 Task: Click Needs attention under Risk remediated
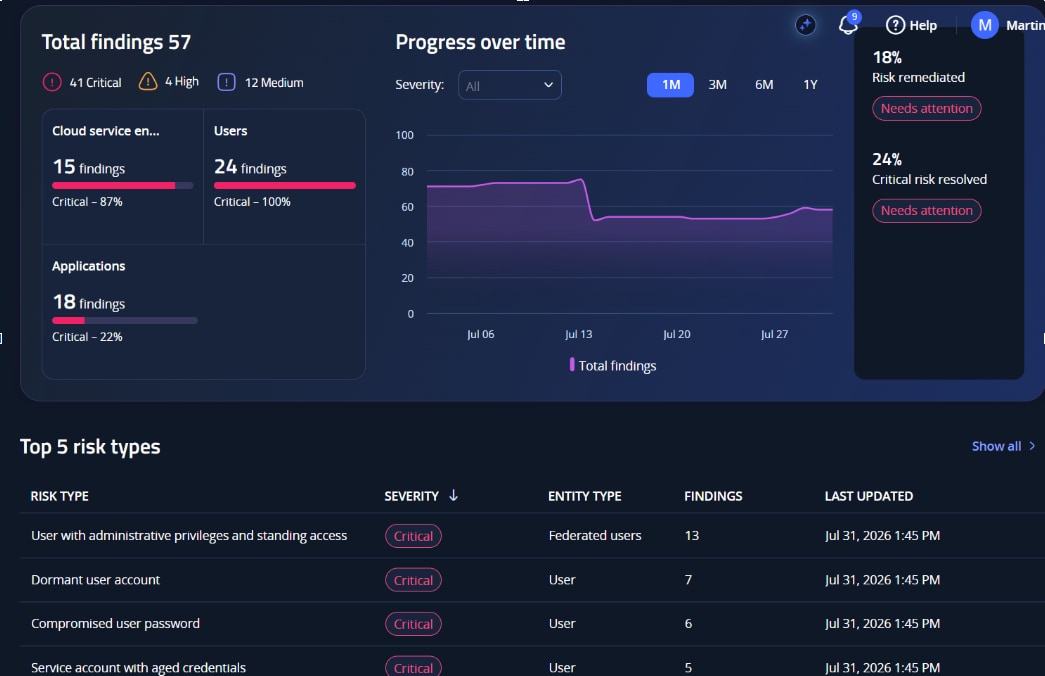coord(926,109)
